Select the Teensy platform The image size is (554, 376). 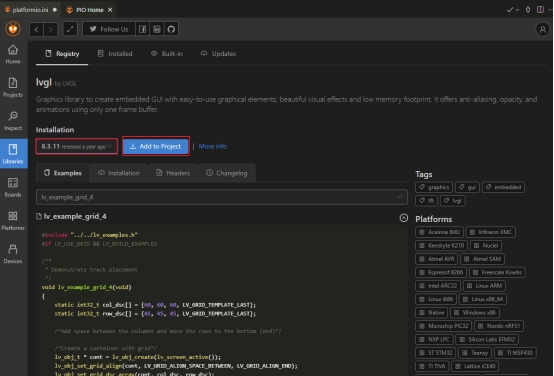475,353
